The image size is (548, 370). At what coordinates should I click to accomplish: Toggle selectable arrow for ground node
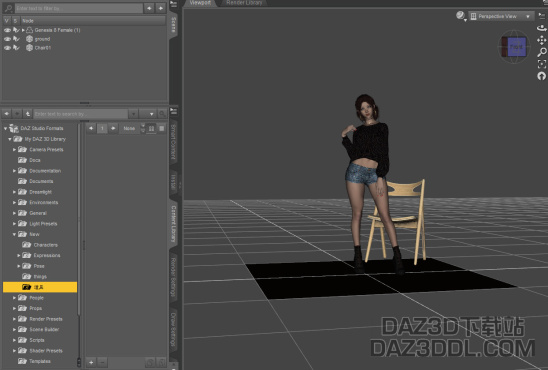pyautogui.click(x=16, y=39)
